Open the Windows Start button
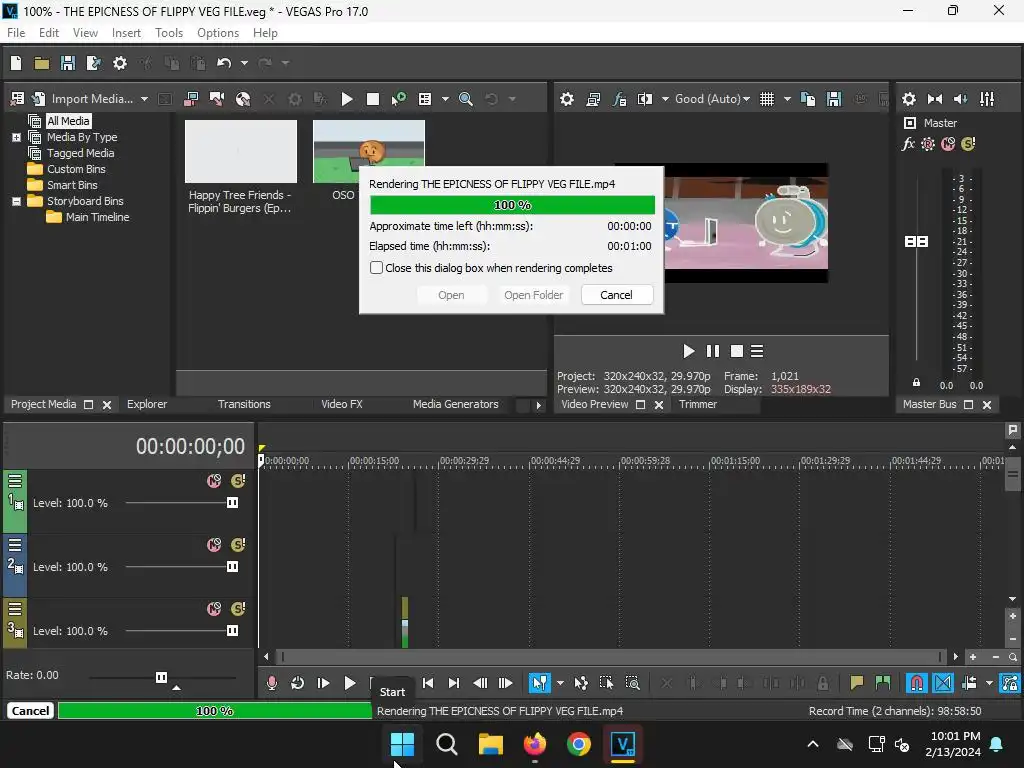The image size is (1024, 768). [402, 744]
